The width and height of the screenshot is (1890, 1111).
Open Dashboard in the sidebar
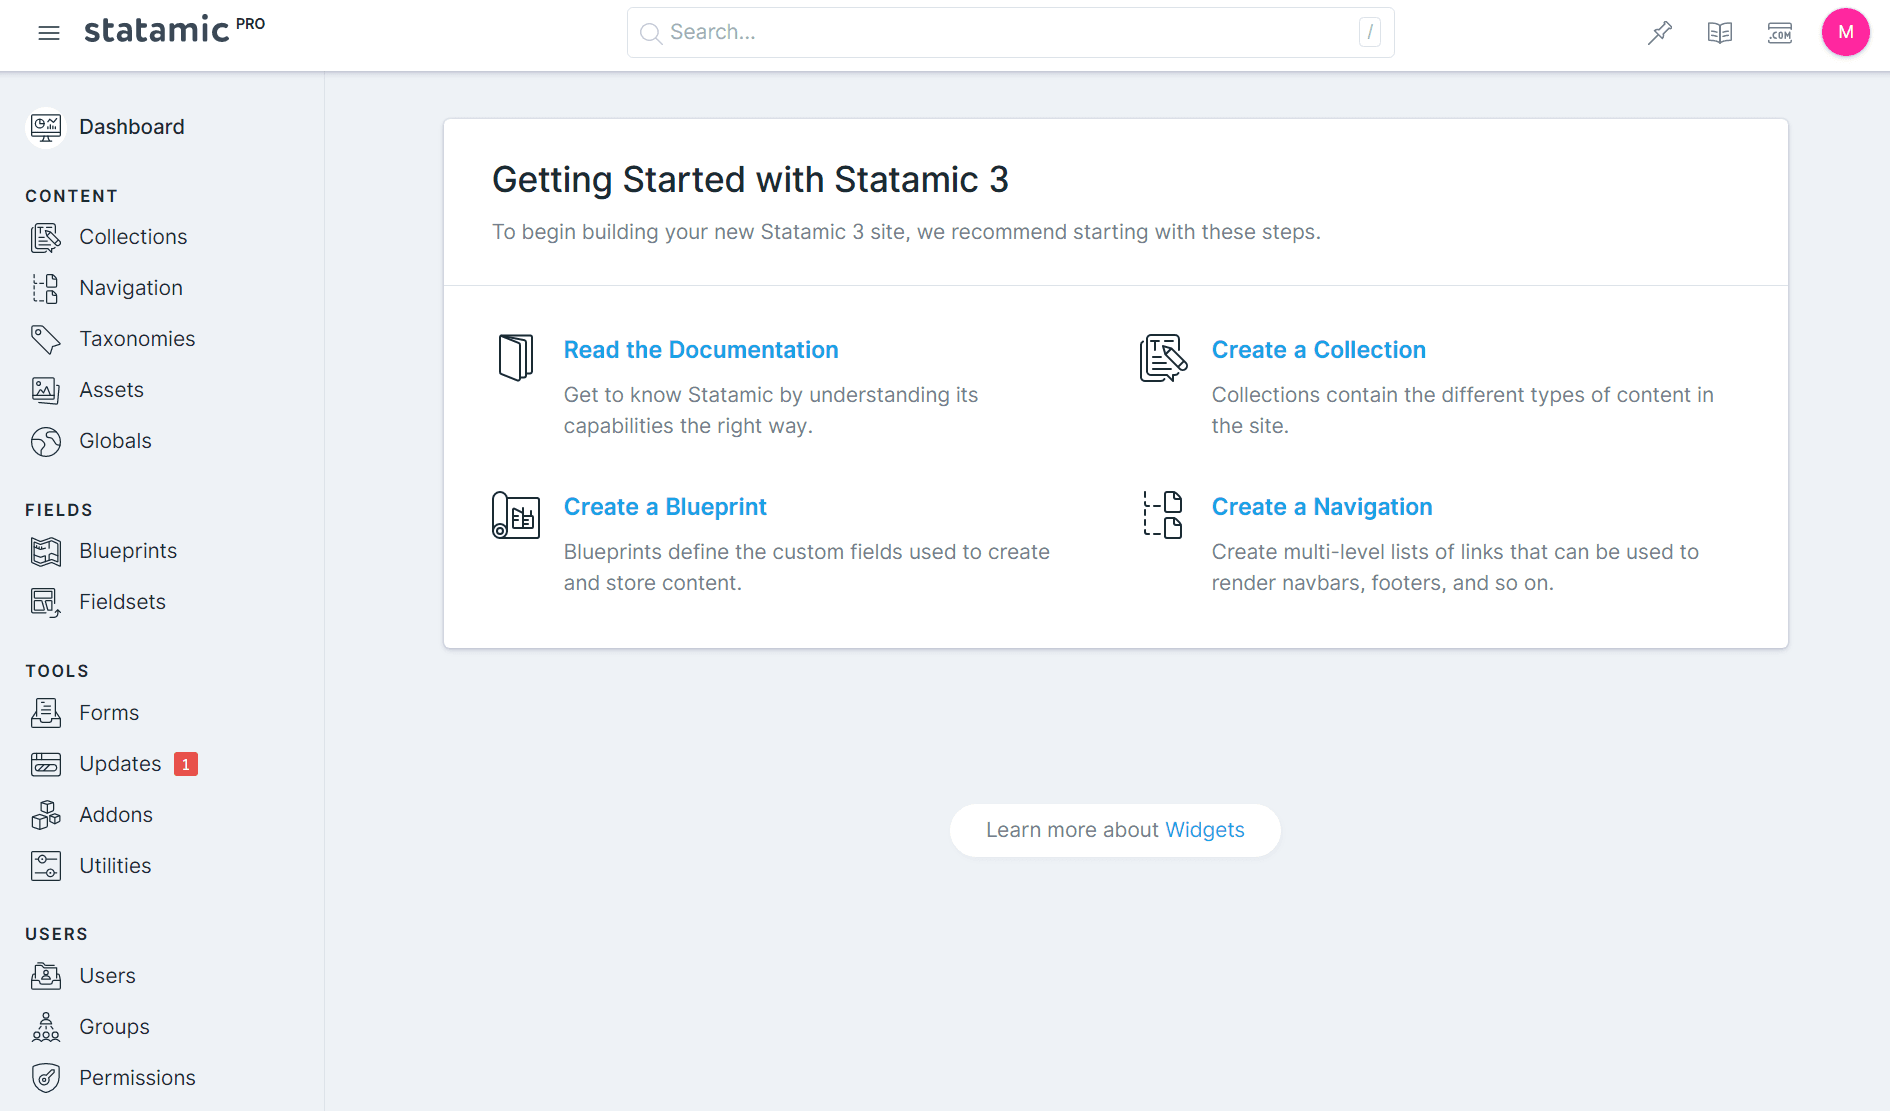pyautogui.click(x=131, y=127)
